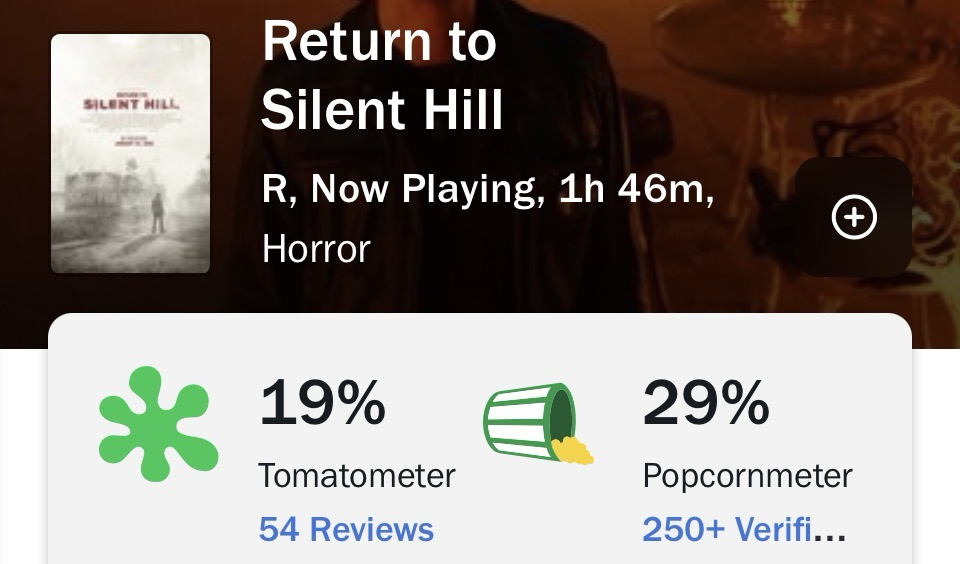Click the green rotten splat icon

click(157, 423)
